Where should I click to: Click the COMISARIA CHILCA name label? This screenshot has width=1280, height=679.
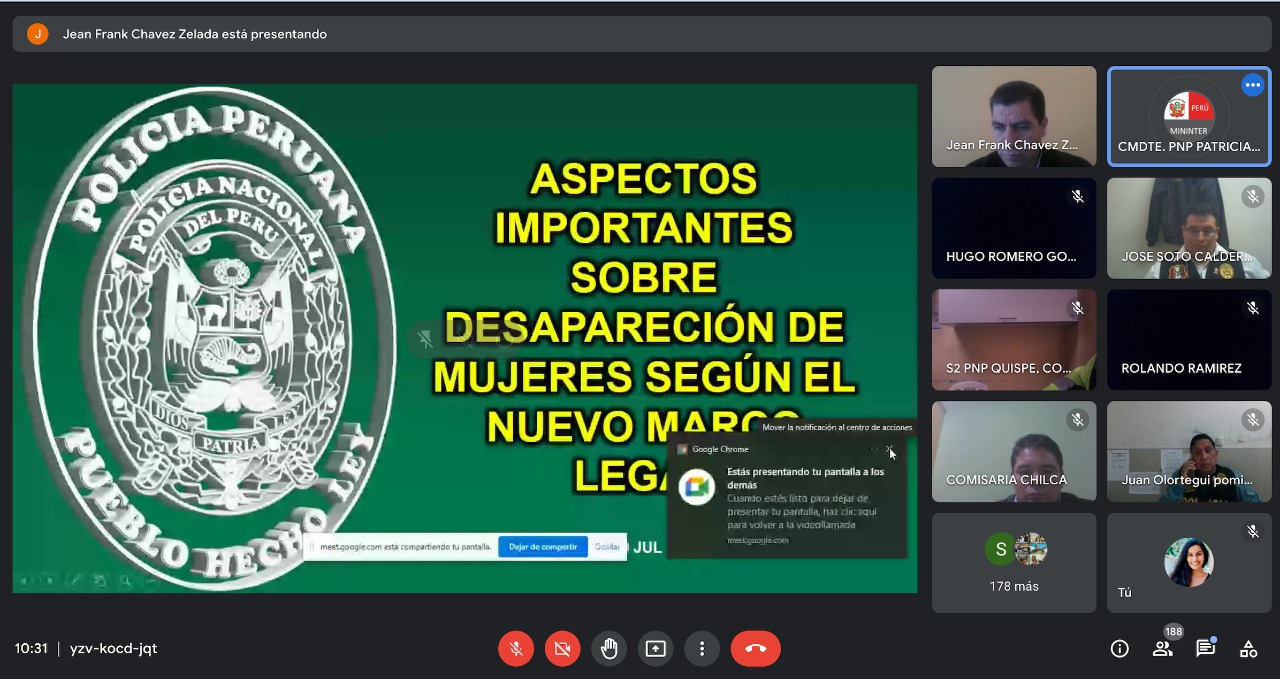[1006, 480]
